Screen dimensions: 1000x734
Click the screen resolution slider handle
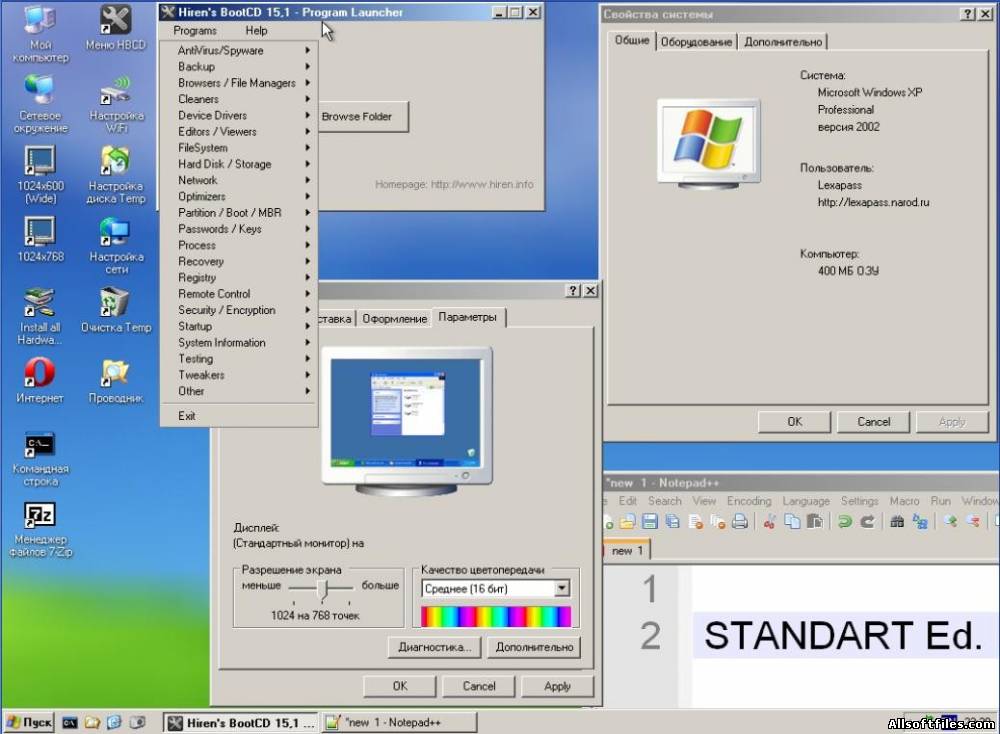point(323,588)
